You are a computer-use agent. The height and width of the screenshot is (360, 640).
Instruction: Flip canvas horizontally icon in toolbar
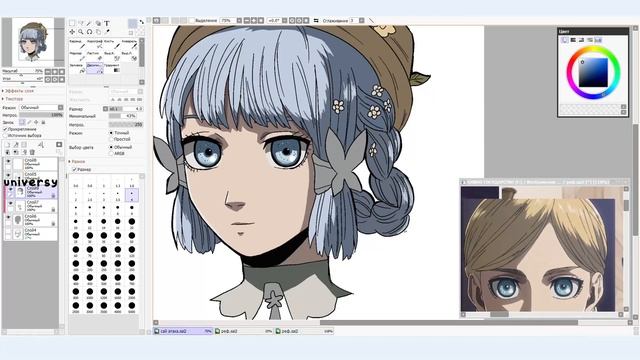click(316, 20)
